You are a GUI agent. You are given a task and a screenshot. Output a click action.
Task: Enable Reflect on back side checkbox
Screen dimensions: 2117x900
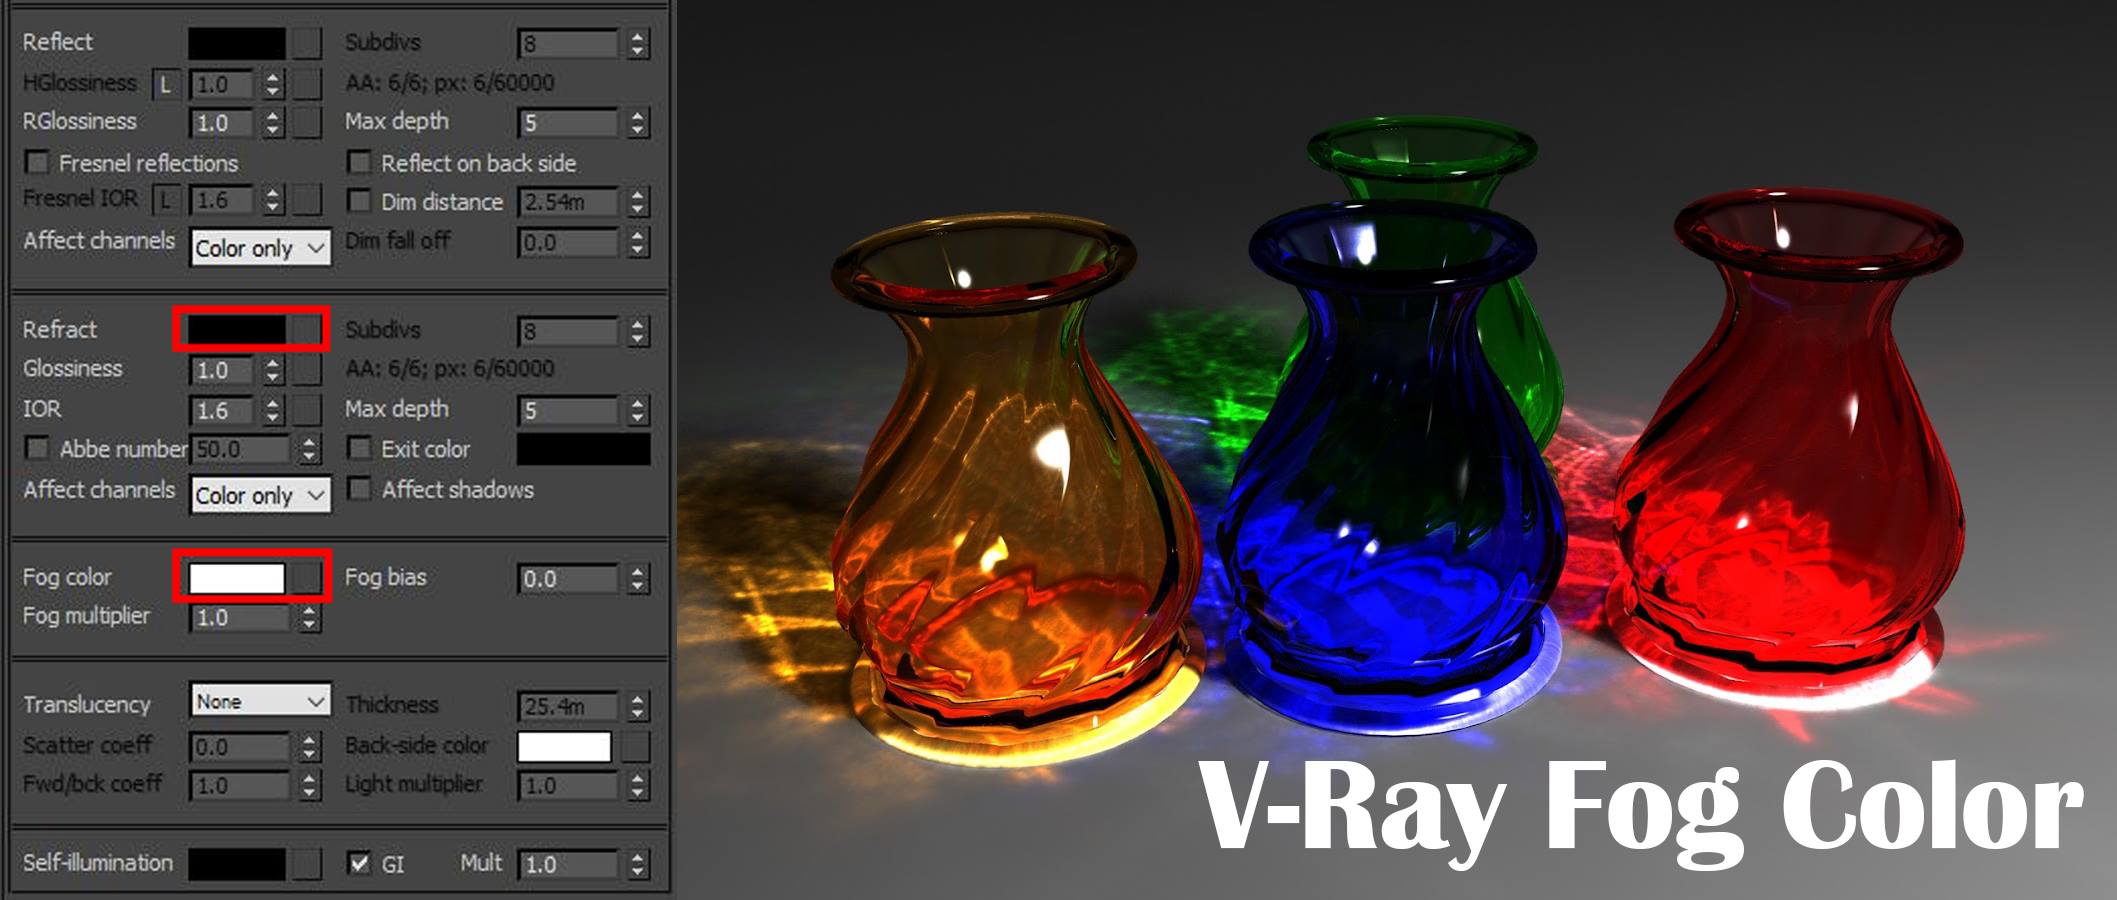coord(359,162)
